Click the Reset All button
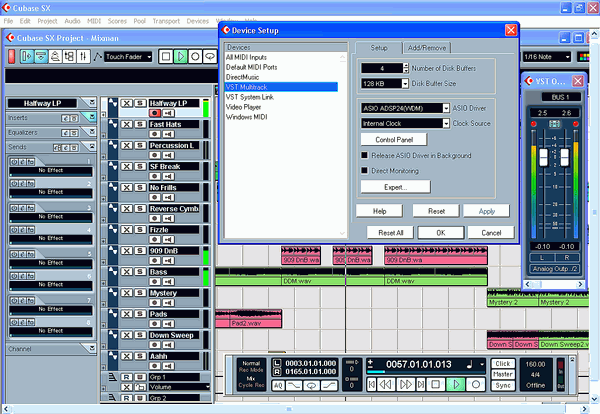The image size is (600, 414). [390, 233]
